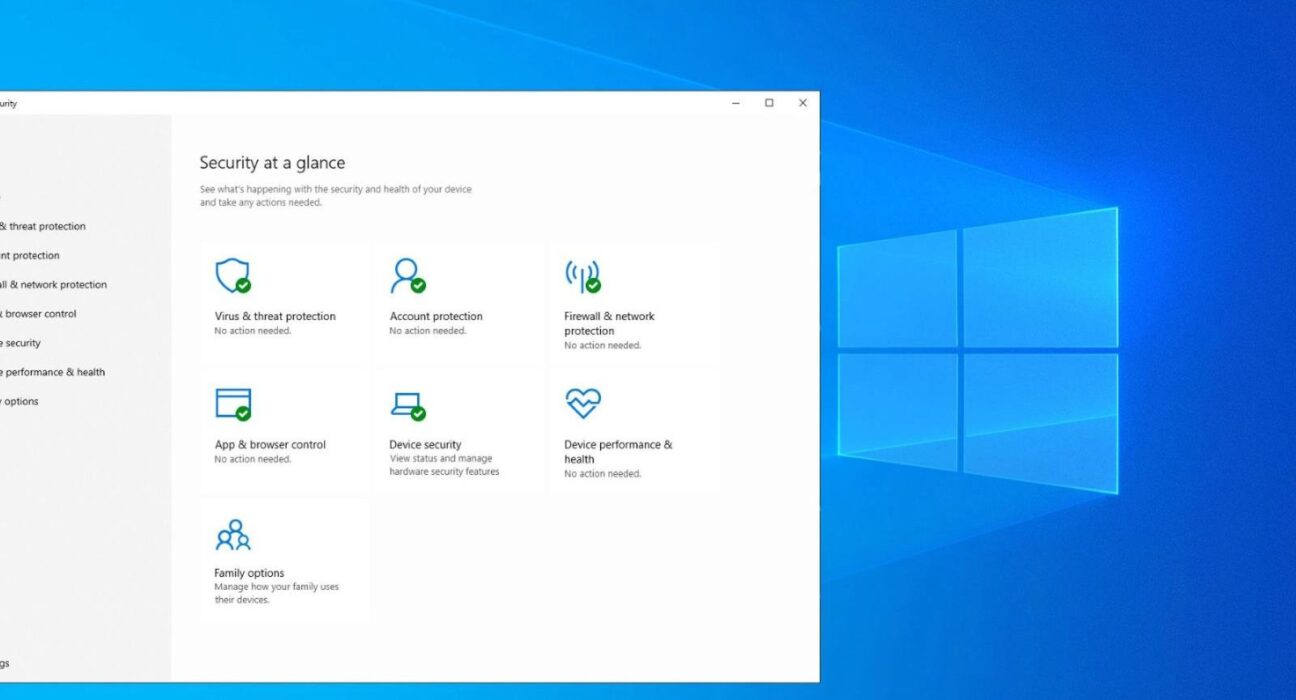Click the heart icon for Device performance & health
The image size is (1296, 700).
pos(582,403)
